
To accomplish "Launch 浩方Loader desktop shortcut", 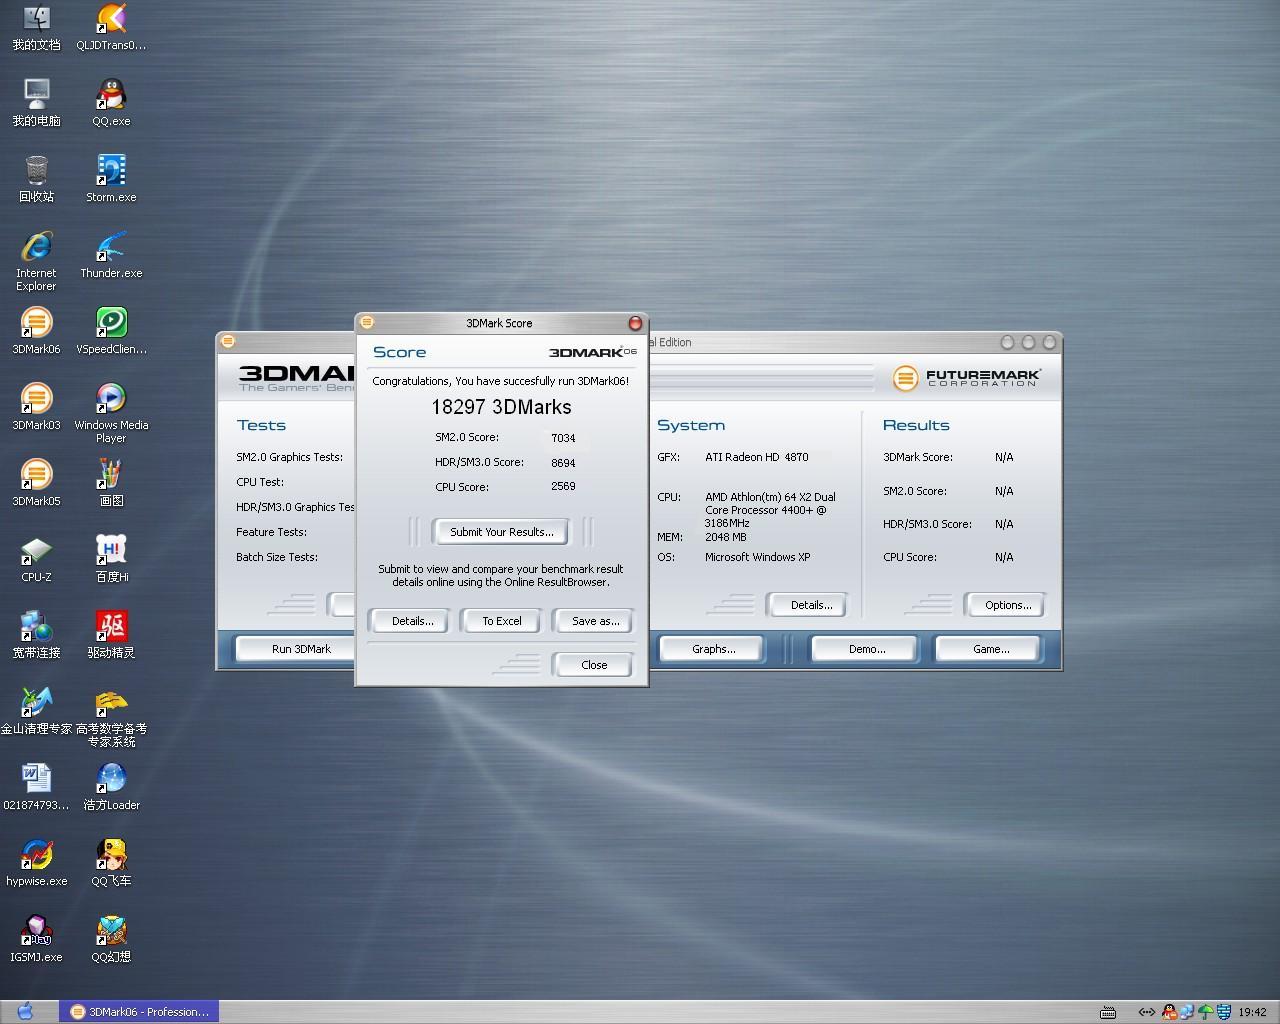I will point(111,787).
